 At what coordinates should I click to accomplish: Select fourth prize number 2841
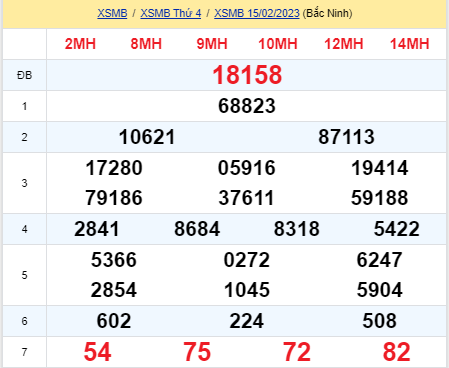(x=97, y=229)
